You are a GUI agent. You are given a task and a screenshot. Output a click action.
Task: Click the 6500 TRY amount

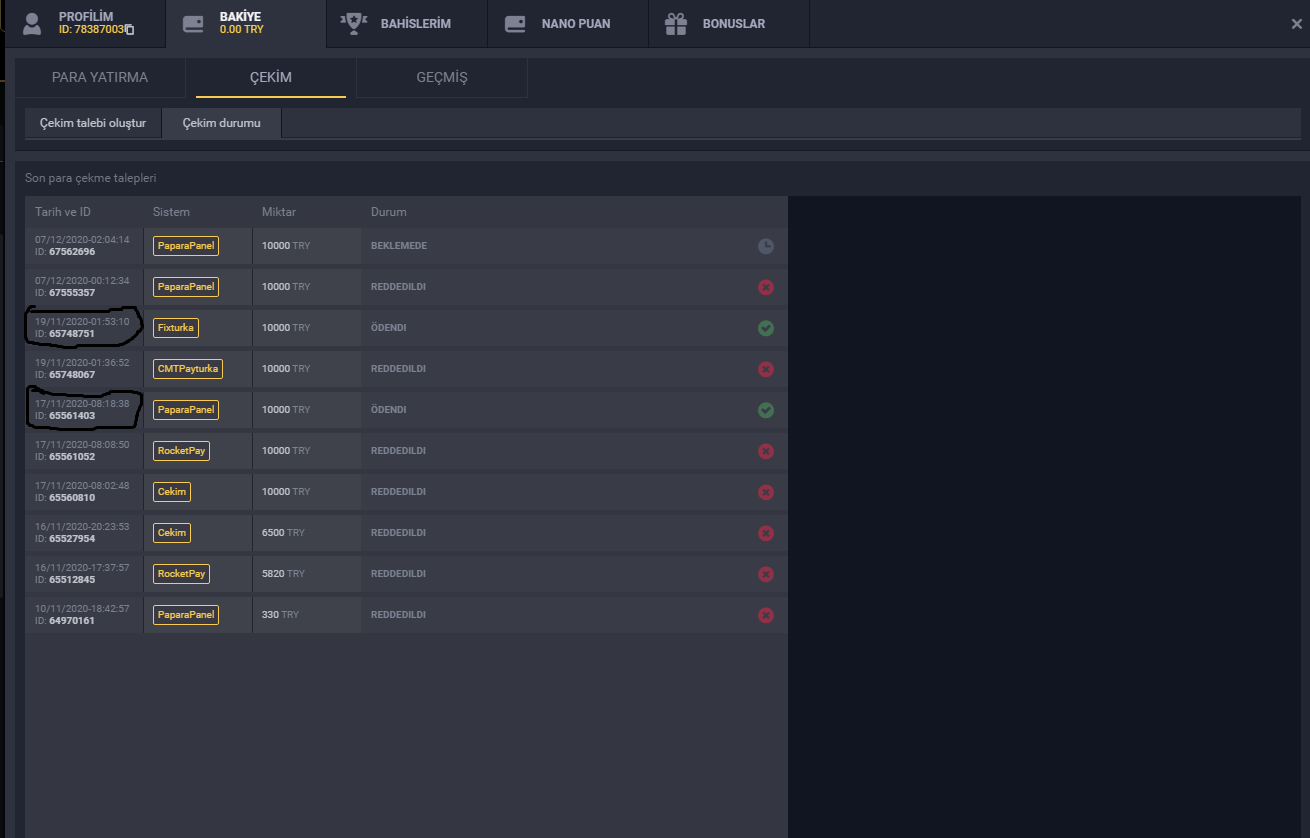point(283,533)
